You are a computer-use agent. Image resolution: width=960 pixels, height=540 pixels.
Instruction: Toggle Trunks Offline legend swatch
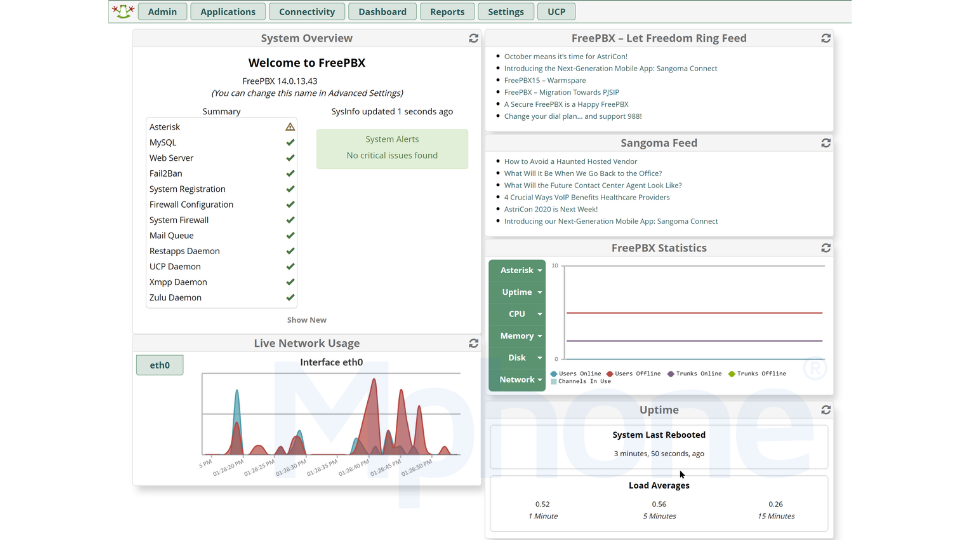[x=732, y=373]
